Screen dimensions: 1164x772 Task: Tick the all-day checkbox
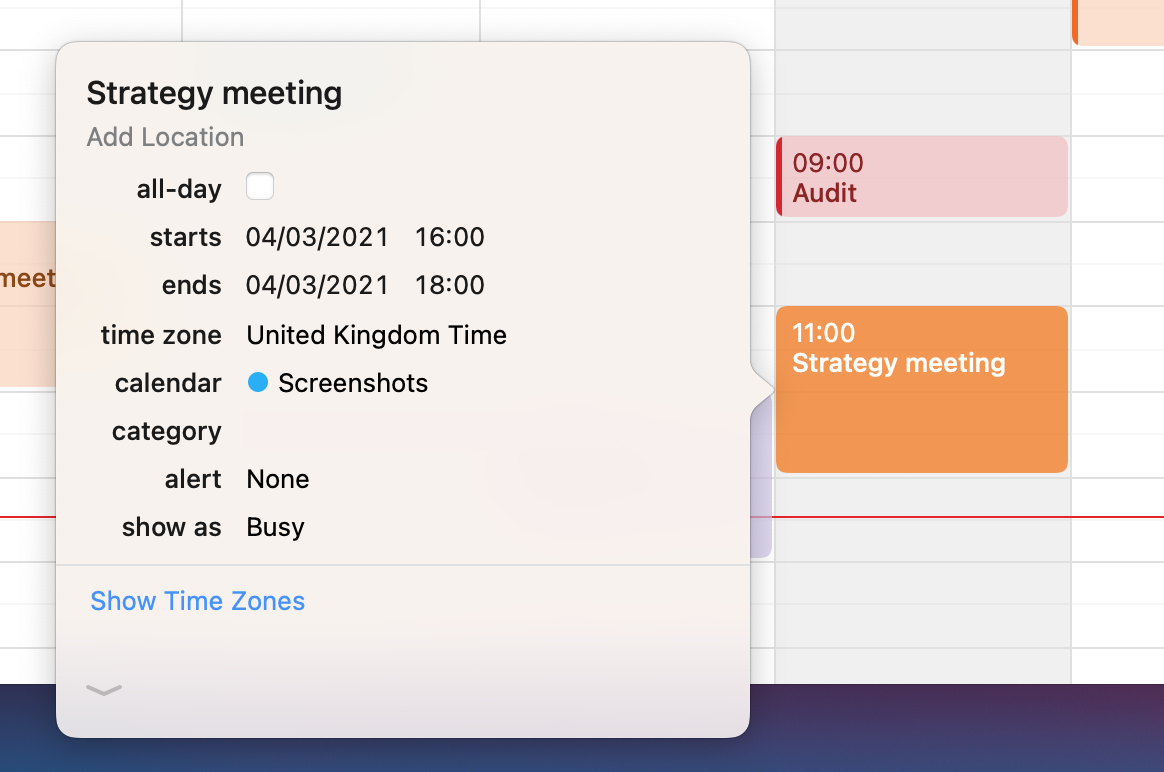tap(260, 186)
